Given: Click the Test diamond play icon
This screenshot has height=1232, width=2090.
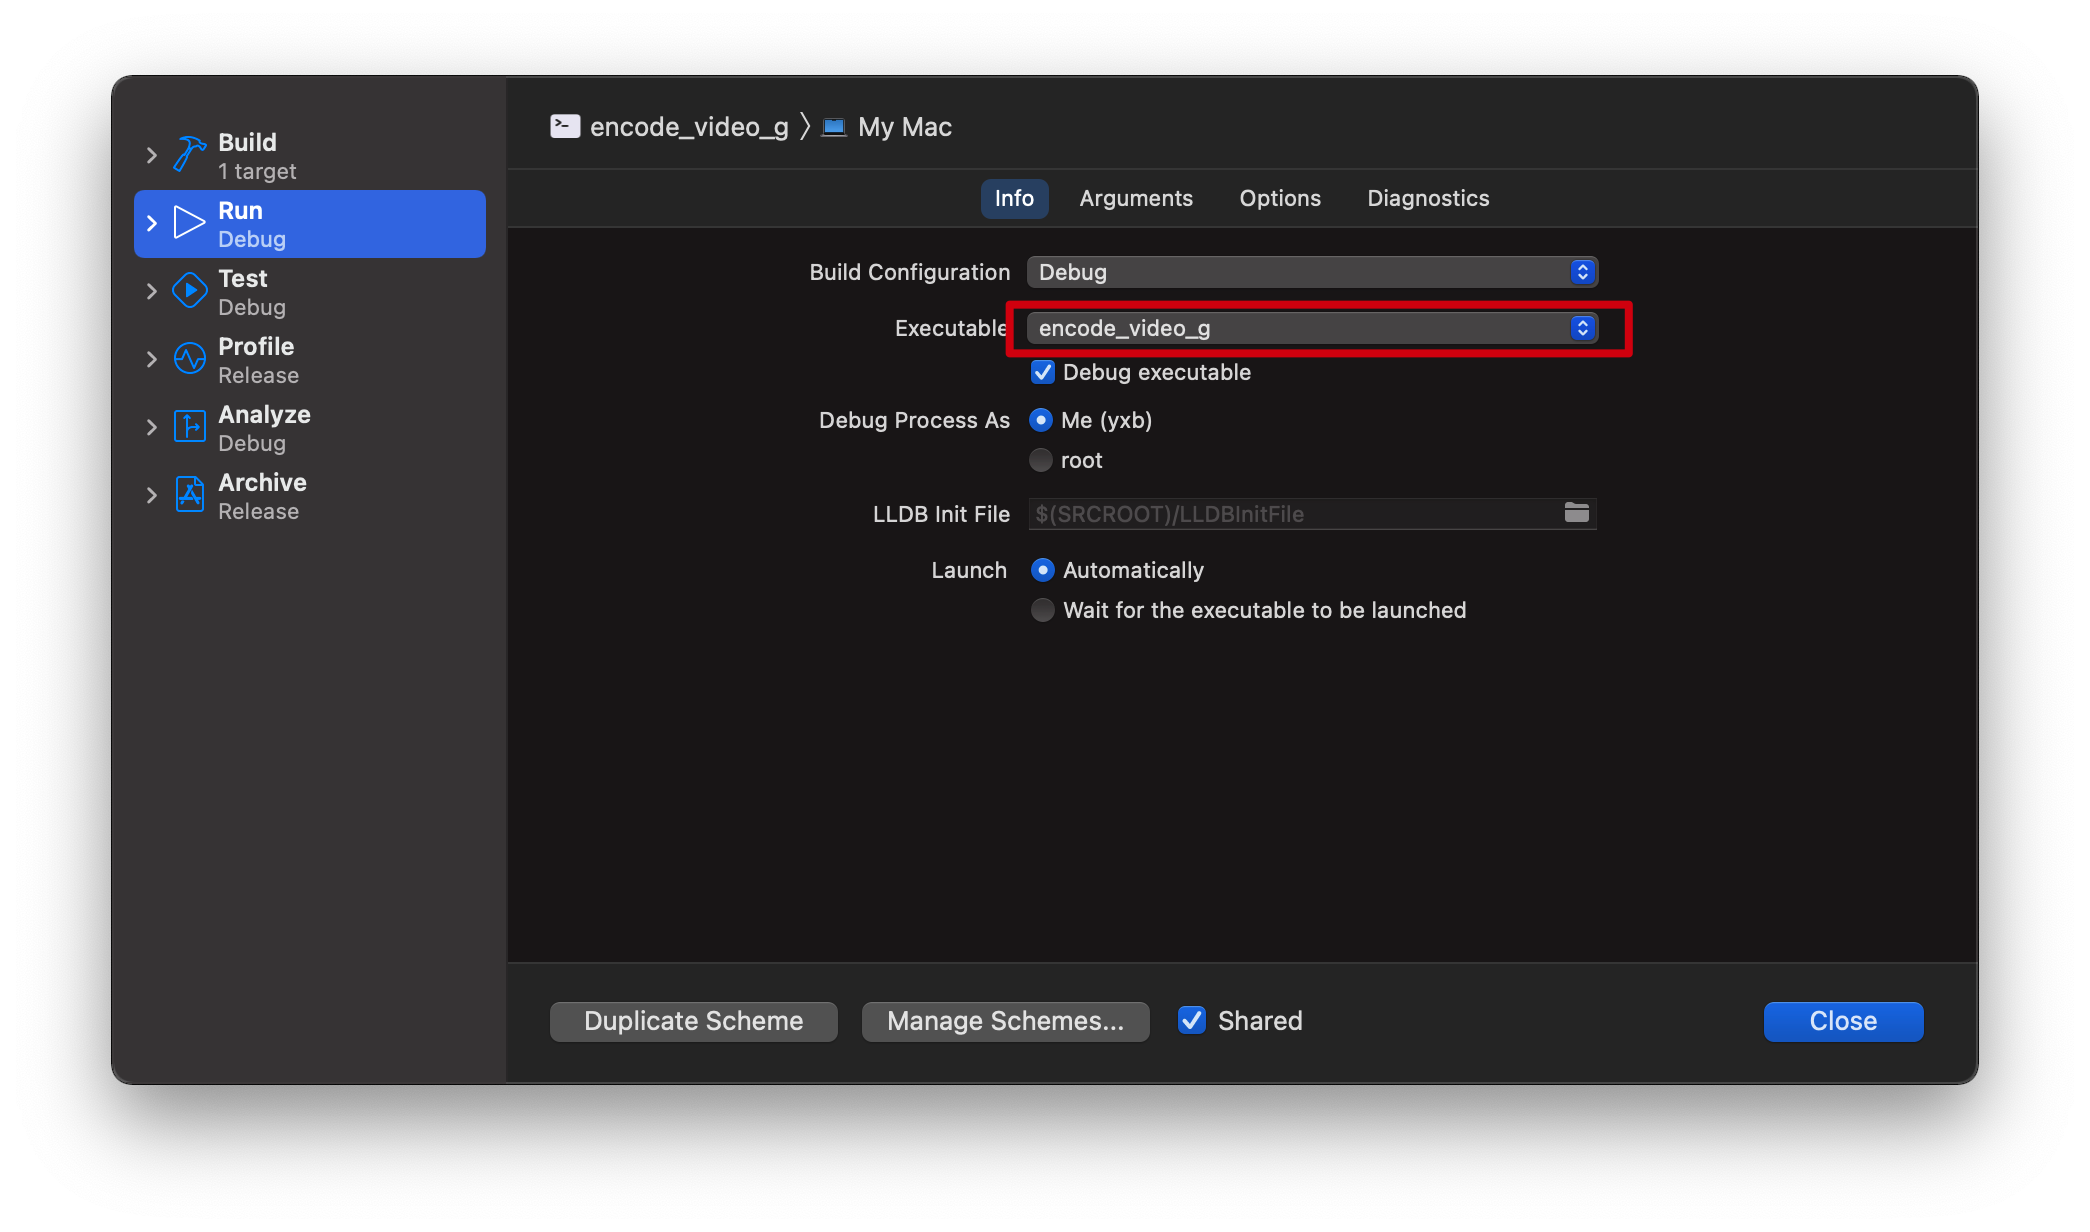Looking at the screenshot, I should click(x=189, y=291).
